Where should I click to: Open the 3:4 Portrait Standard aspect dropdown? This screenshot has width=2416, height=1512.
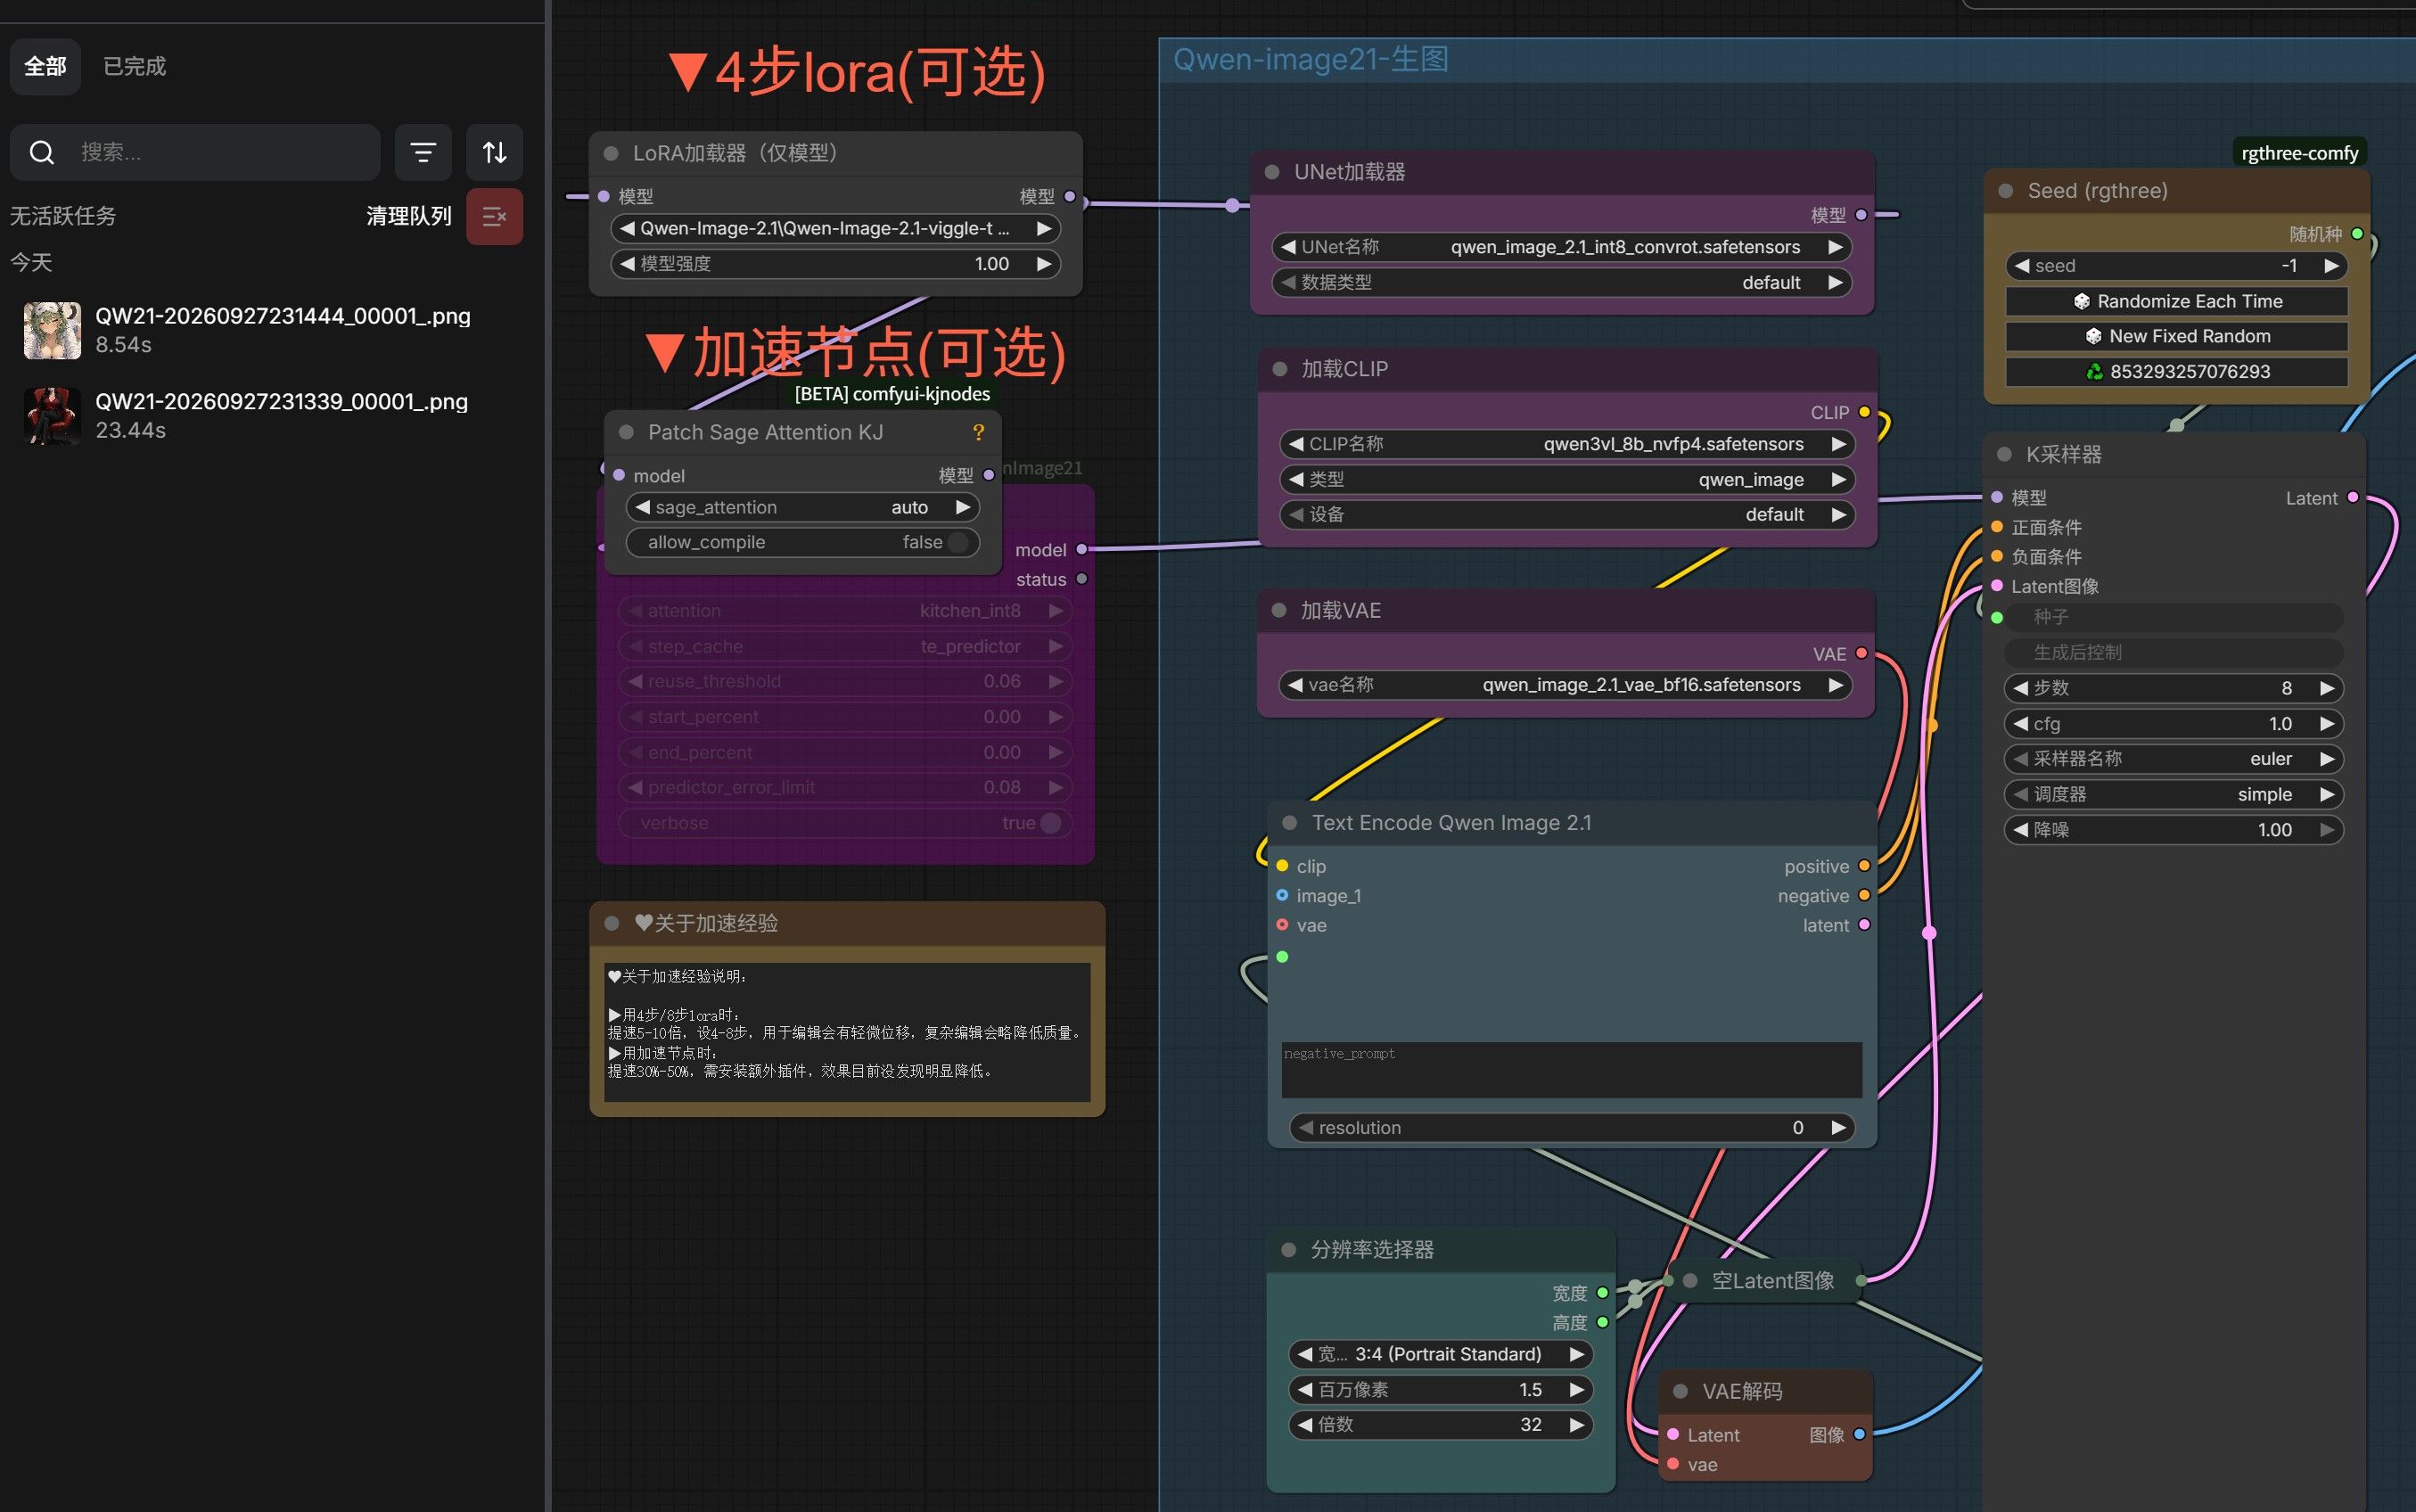tap(1440, 1354)
